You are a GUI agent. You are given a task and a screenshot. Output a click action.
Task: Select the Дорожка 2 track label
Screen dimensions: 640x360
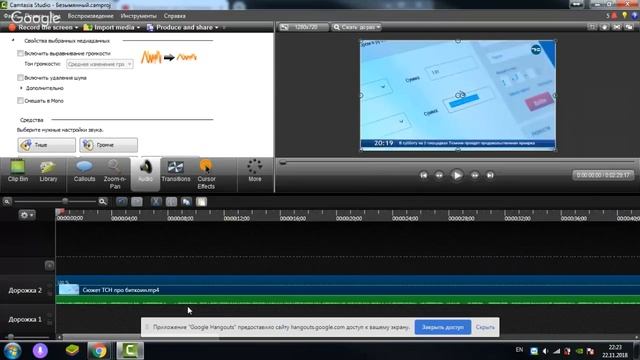[25, 290]
